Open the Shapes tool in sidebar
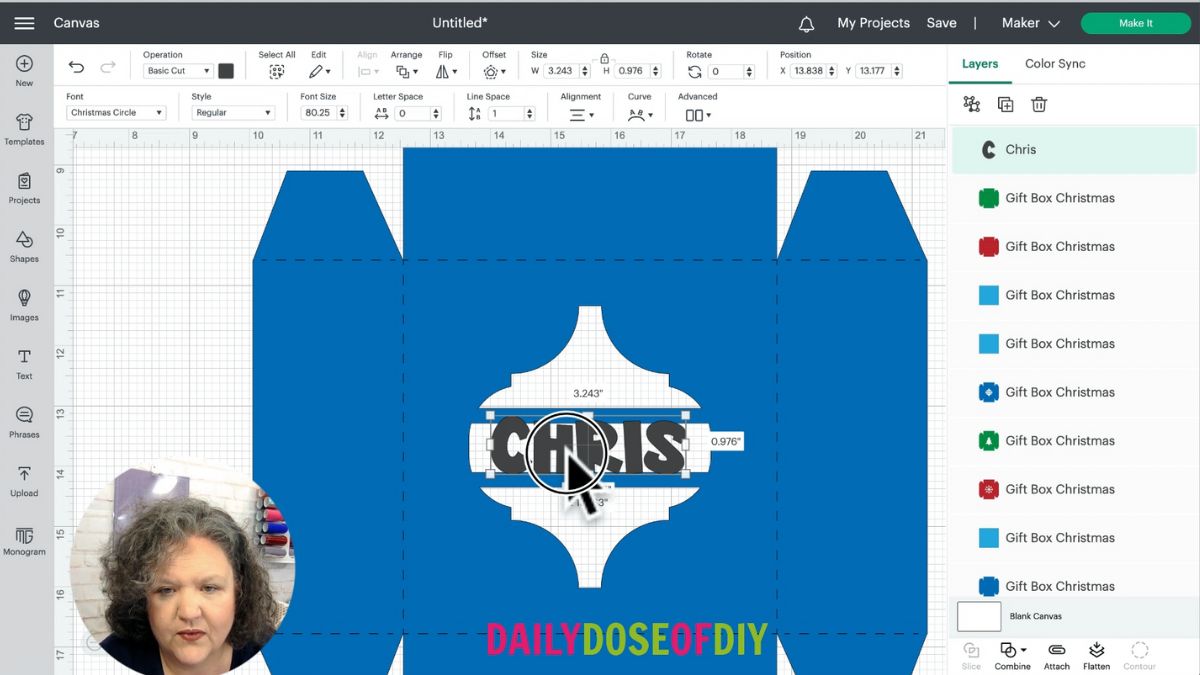Image resolution: width=1200 pixels, height=675 pixels. coord(24,246)
